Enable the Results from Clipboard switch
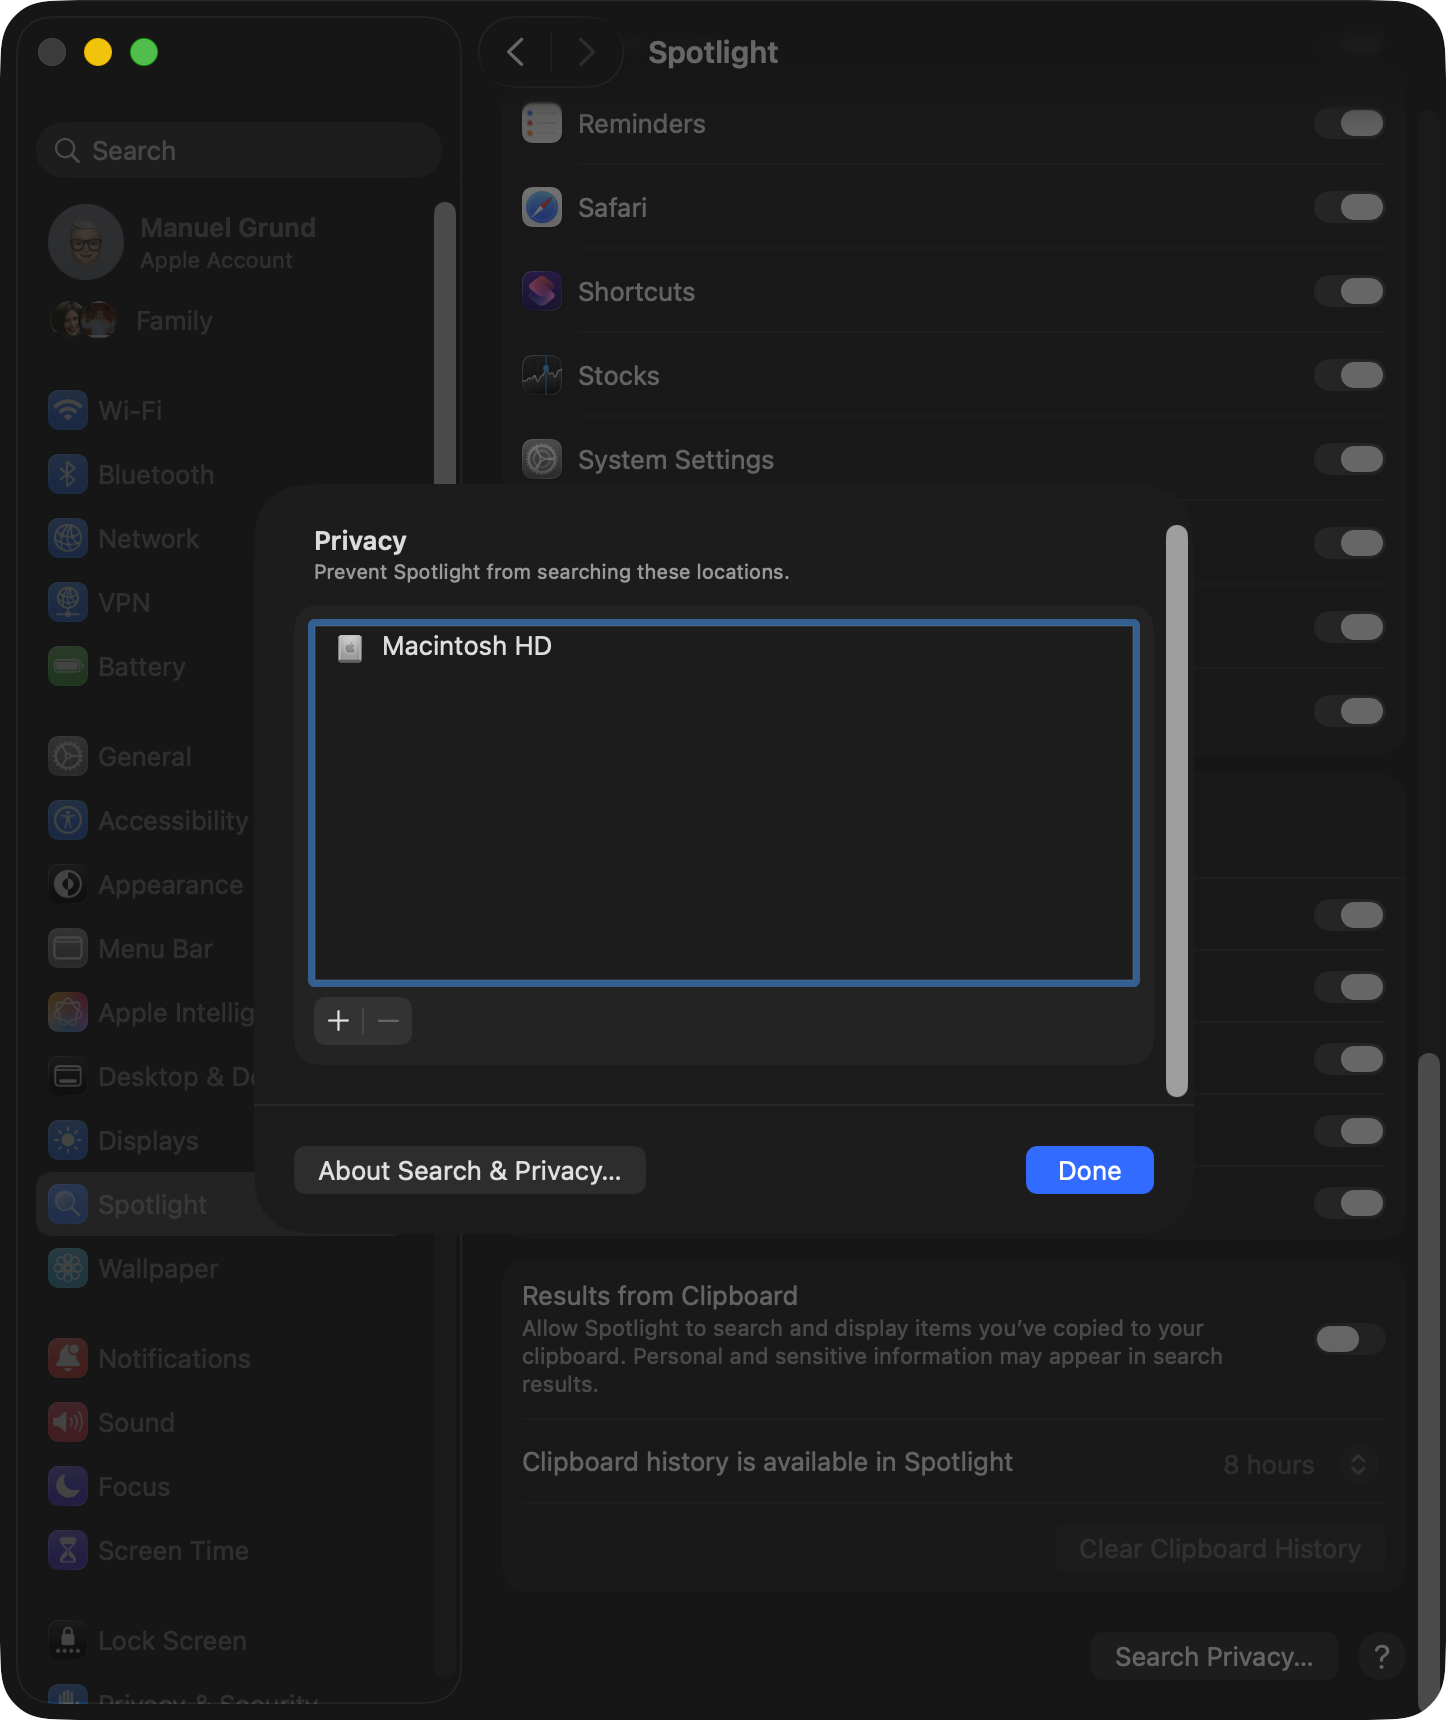Viewport: 1446px width, 1720px height. [1350, 1339]
